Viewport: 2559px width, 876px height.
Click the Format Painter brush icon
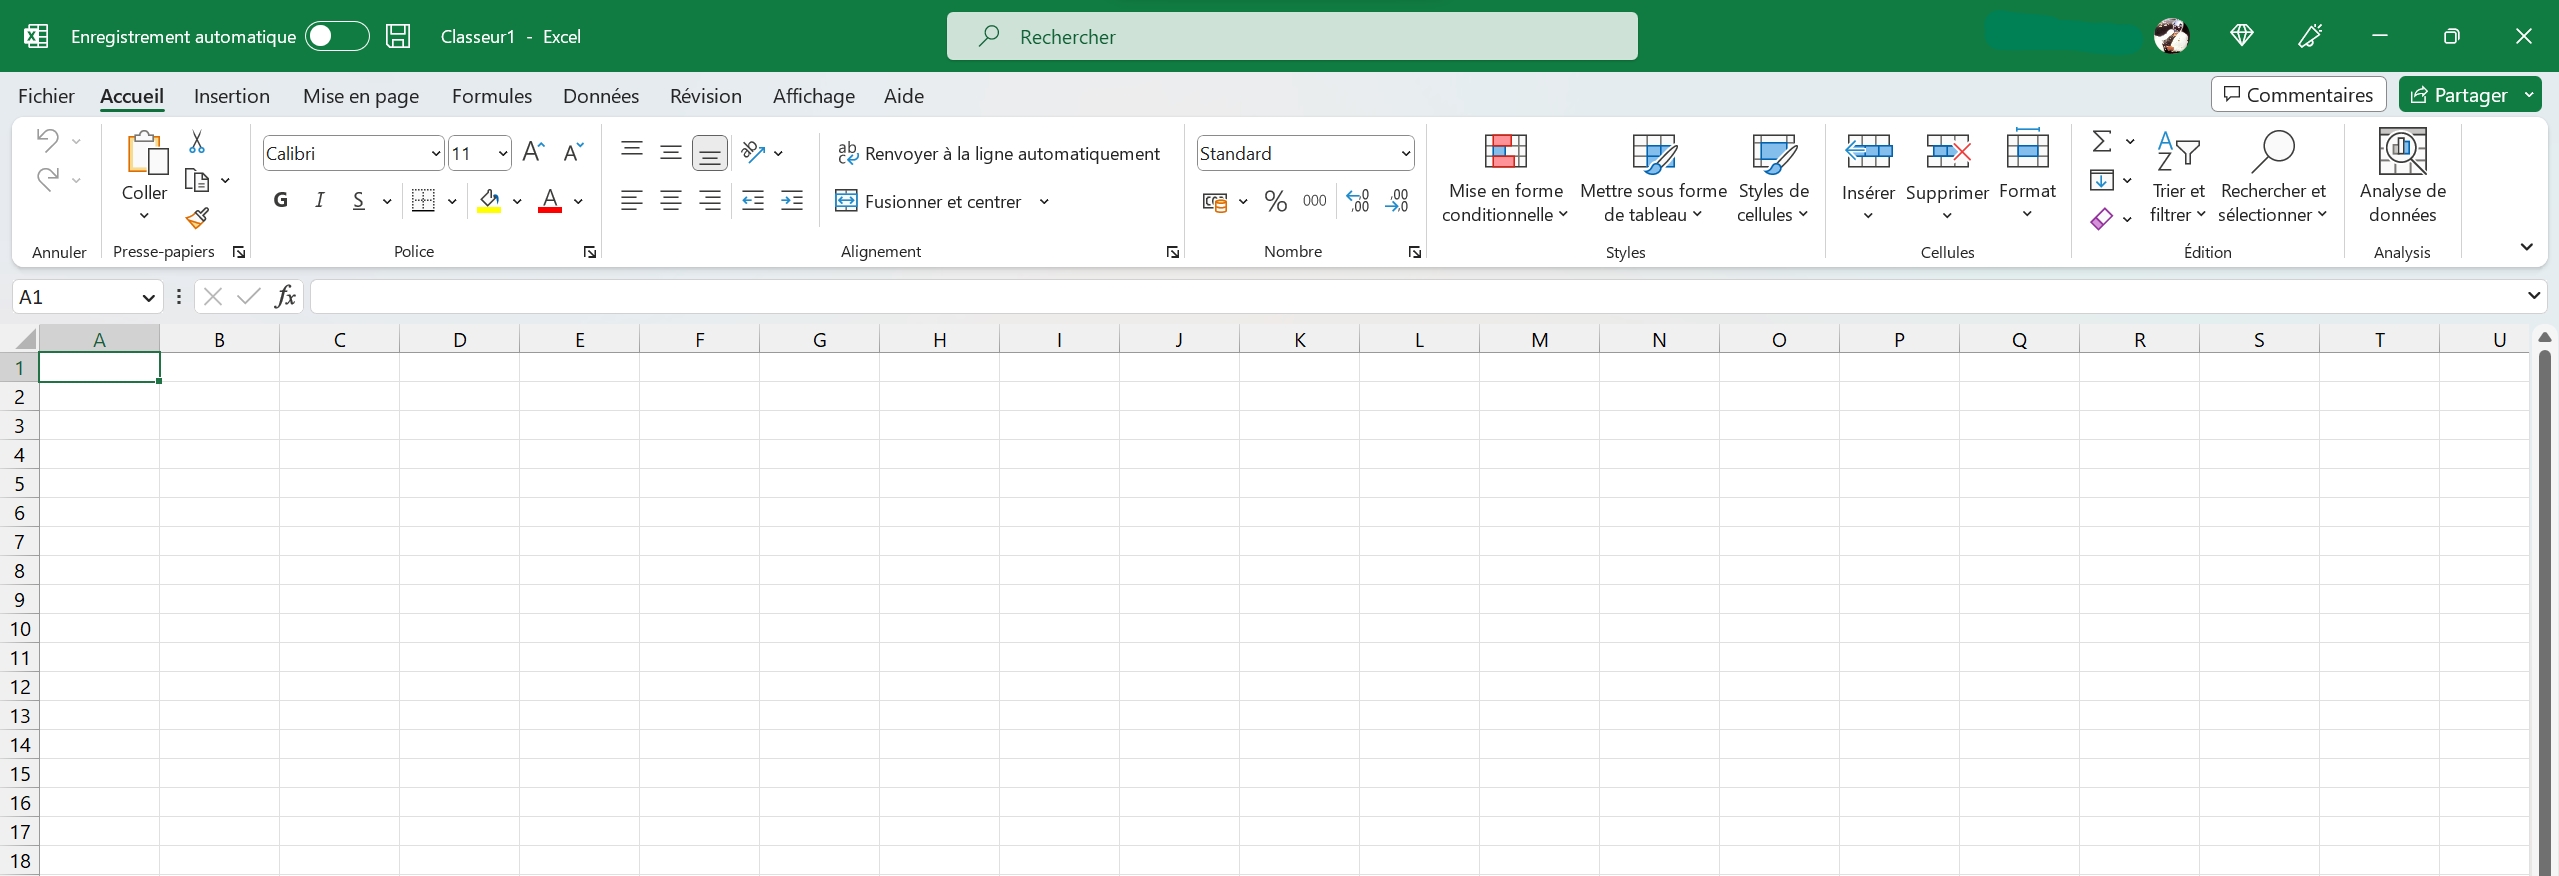pyautogui.click(x=197, y=218)
